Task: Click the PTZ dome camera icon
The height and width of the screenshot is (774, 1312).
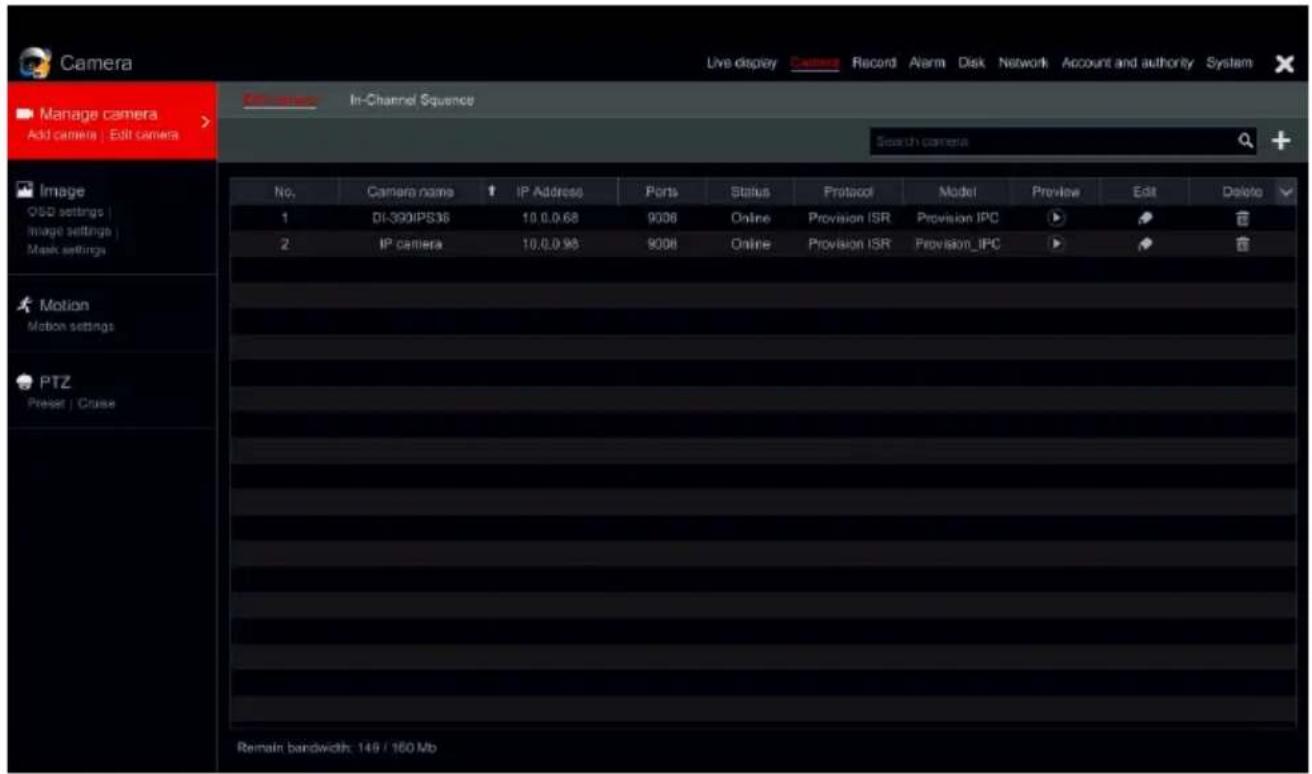Action: pos(25,383)
